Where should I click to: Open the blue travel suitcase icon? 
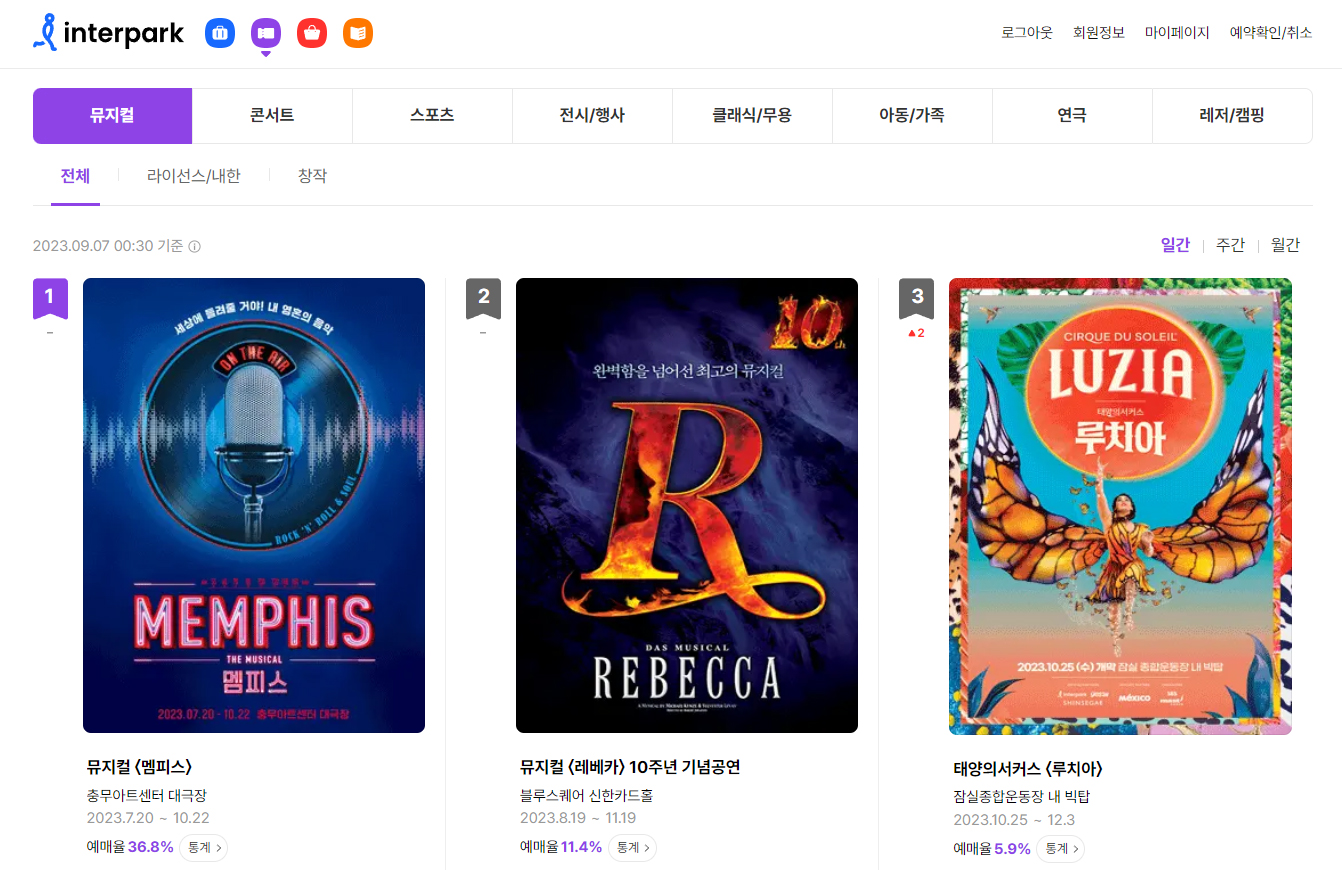[x=220, y=33]
